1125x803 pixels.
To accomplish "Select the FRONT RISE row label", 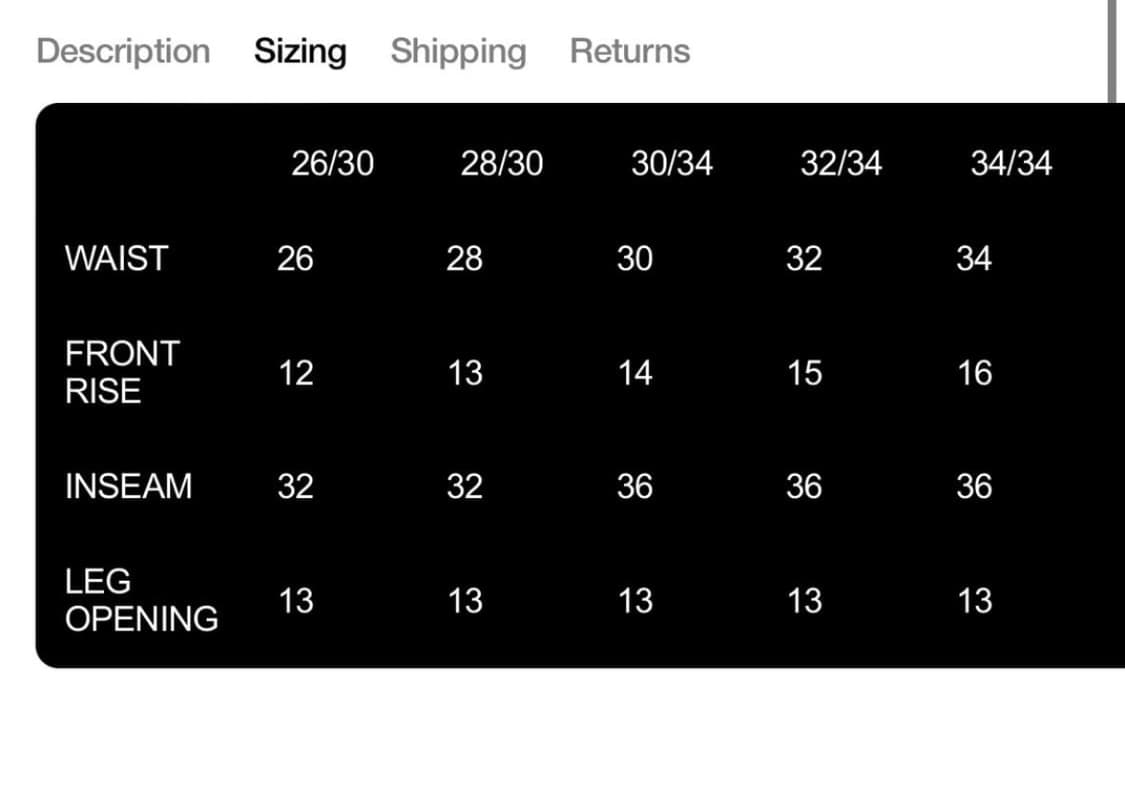I will pos(121,372).
